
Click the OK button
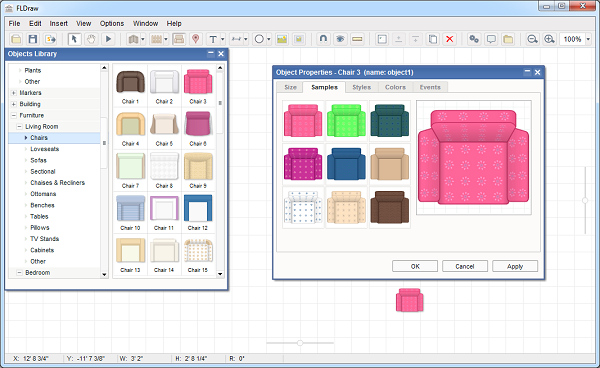(415, 266)
